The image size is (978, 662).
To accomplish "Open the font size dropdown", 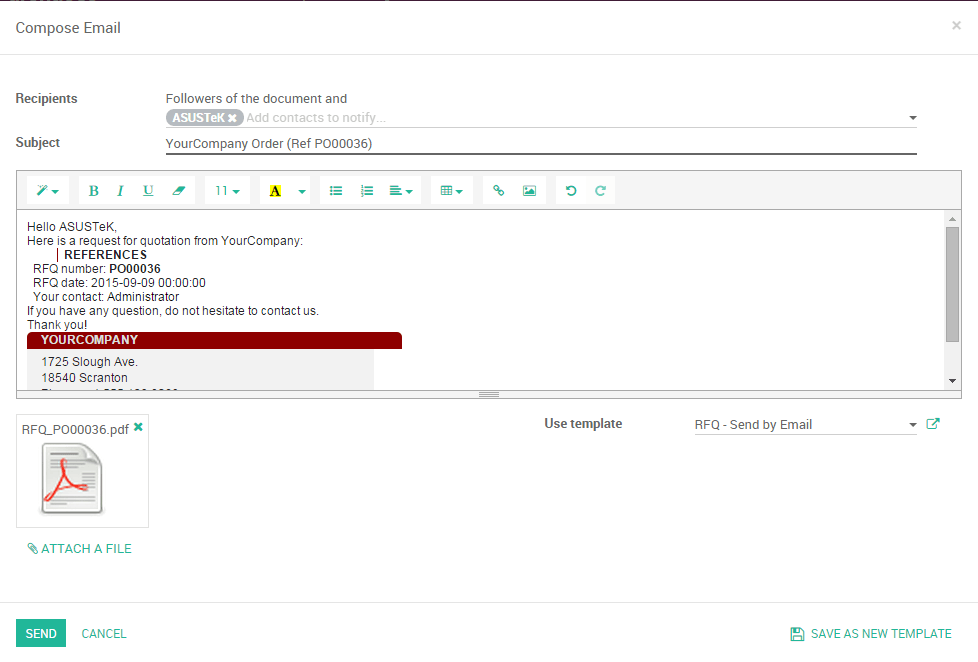I will 227,190.
